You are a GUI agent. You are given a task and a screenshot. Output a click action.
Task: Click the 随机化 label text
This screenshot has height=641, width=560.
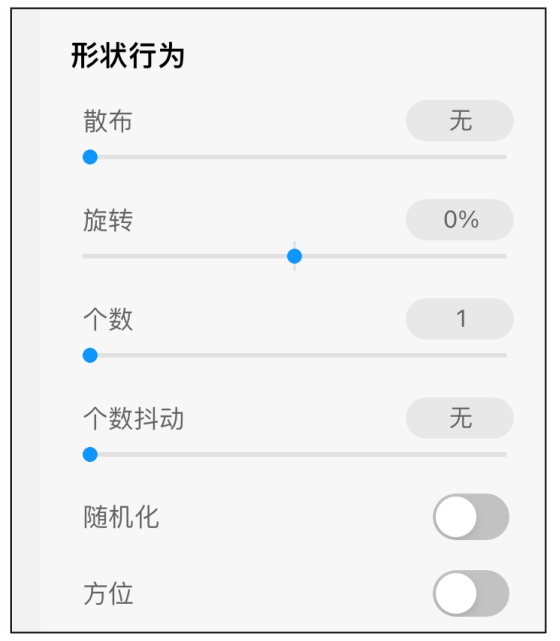coord(121,517)
